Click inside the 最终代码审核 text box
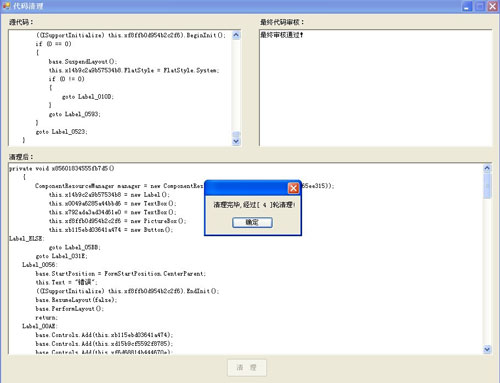 376,88
